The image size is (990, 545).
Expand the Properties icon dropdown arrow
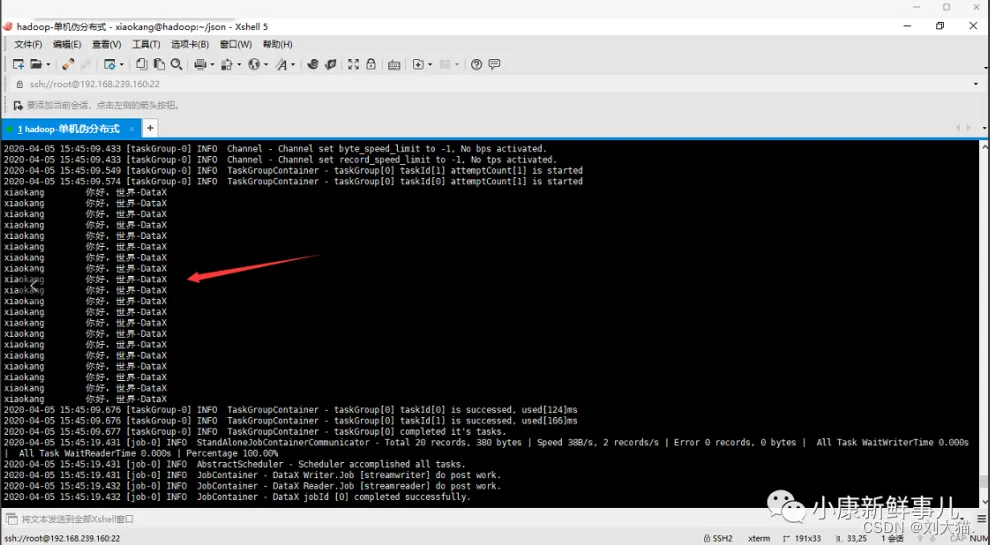point(121,64)
